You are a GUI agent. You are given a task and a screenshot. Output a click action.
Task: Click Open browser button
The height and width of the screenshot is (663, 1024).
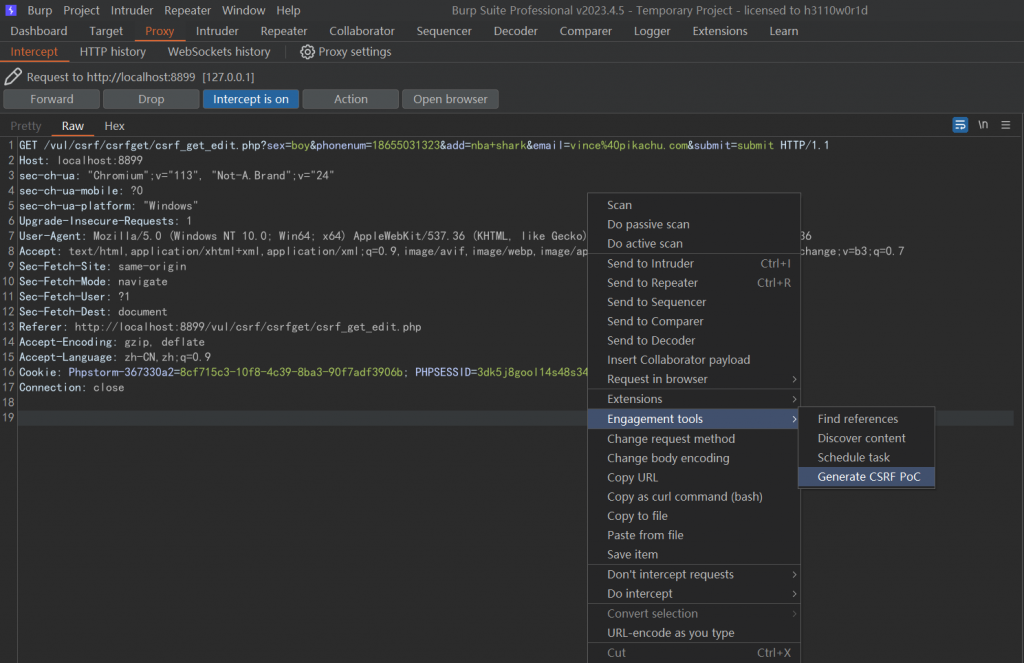tap(449, 99)
